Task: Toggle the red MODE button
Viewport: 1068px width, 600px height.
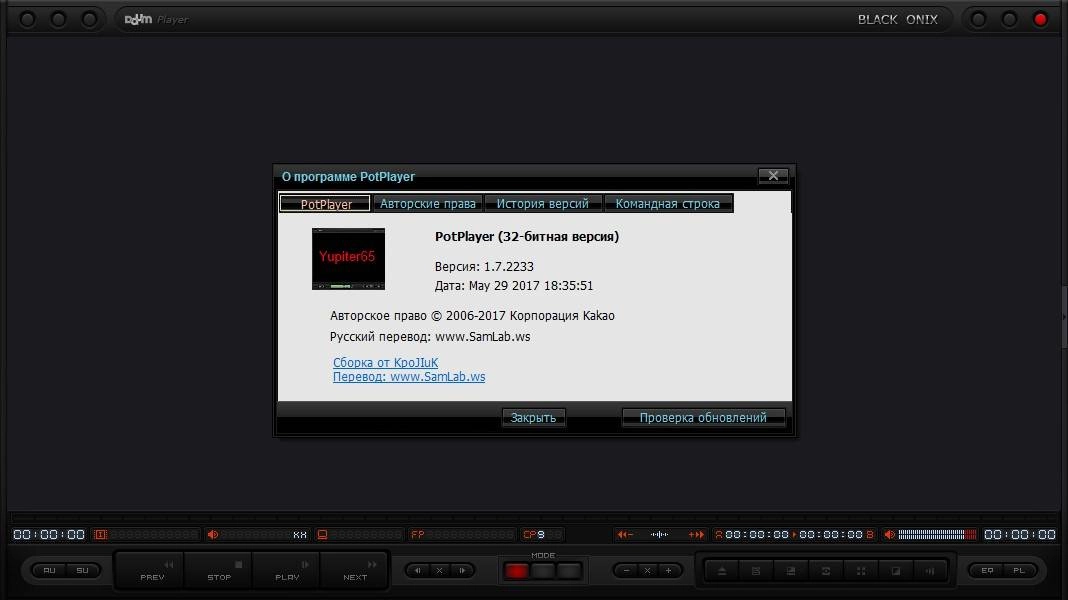Action: click(516, 571)
